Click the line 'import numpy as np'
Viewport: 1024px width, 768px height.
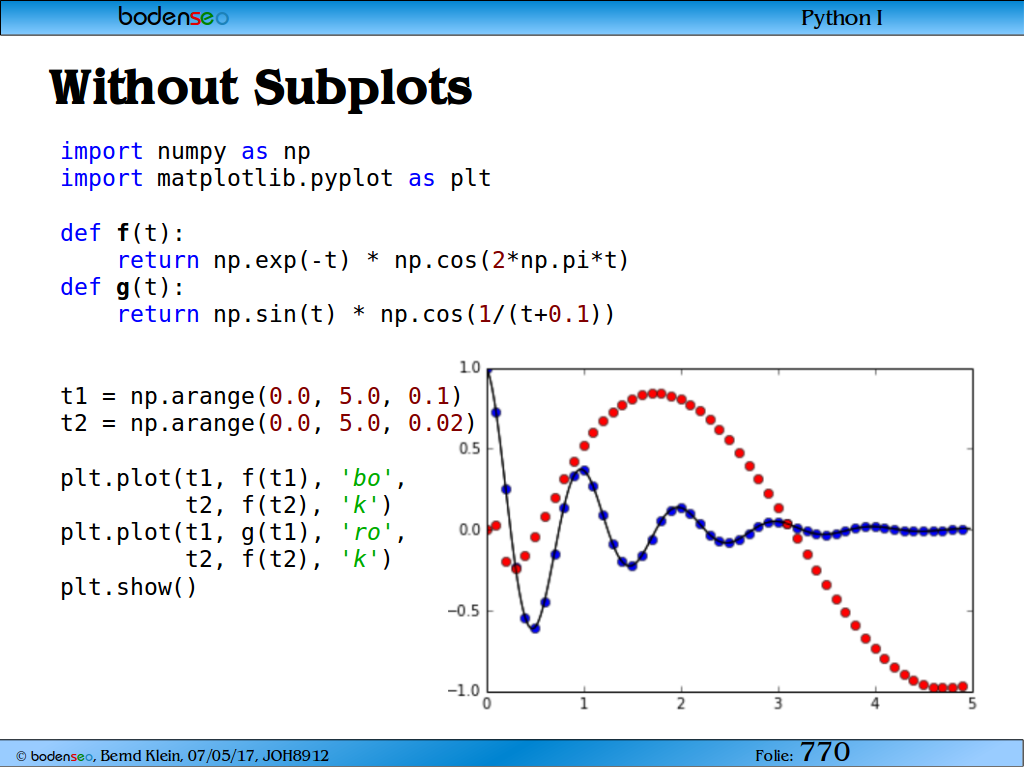point(185,152)
